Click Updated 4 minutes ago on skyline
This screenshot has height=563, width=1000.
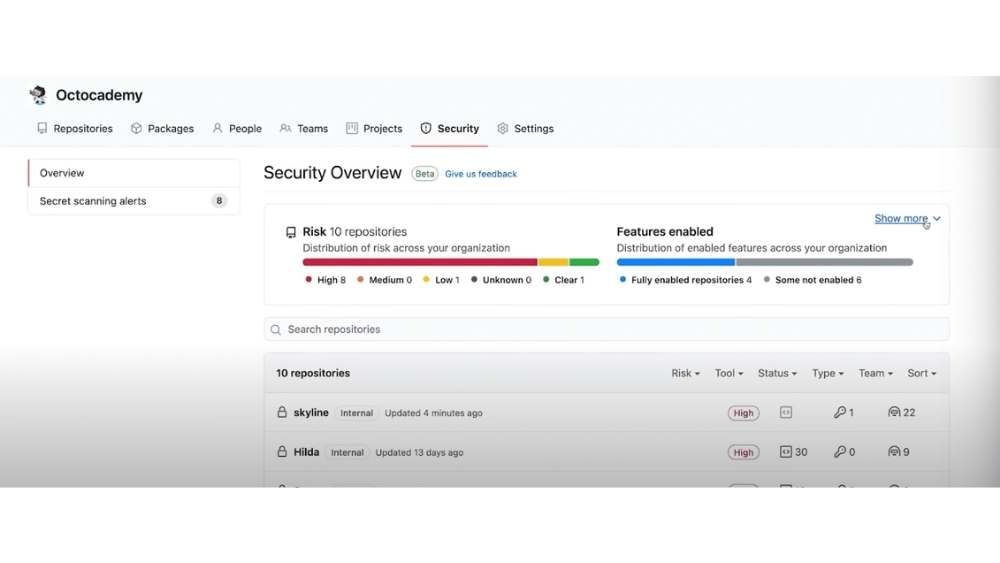pyautogui.click(x=434, y=413)
